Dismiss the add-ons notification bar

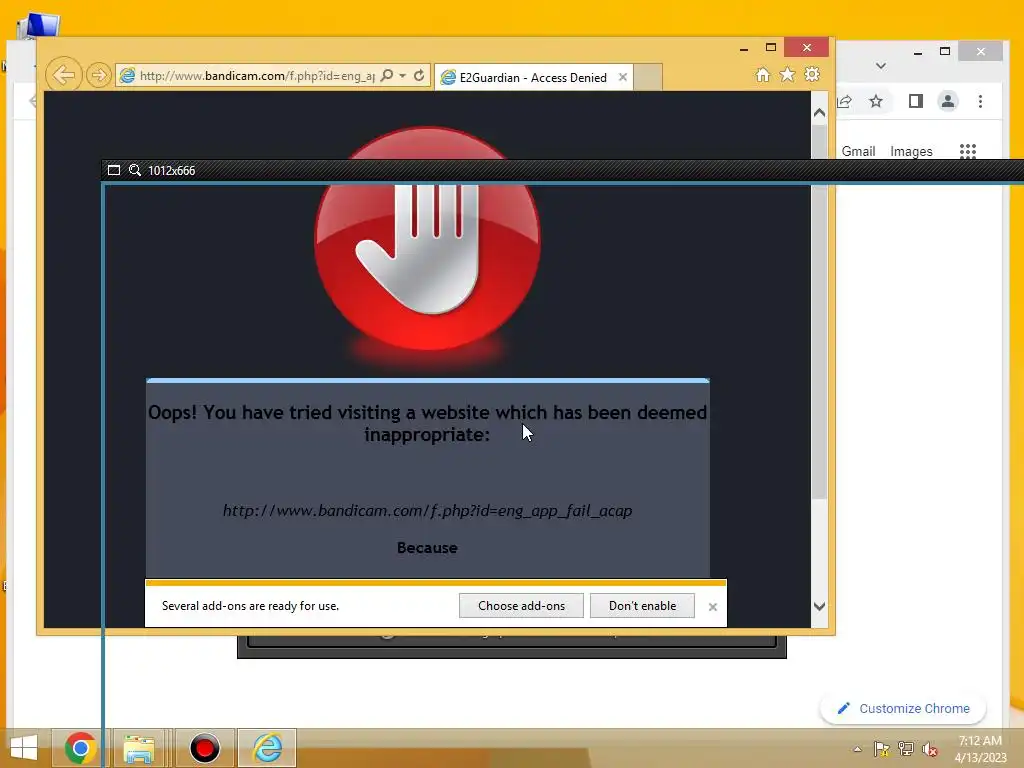712,607
